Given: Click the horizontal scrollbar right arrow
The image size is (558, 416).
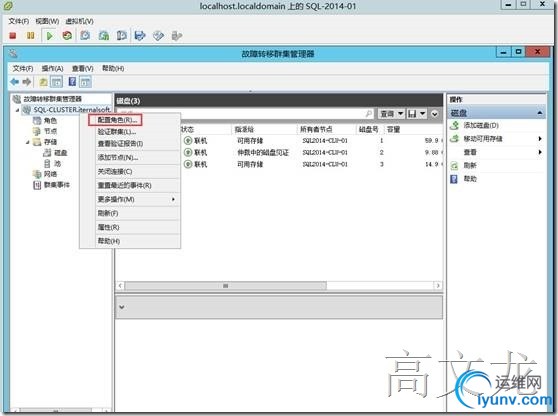Looking at the screenshot, I should coord(438,286).
